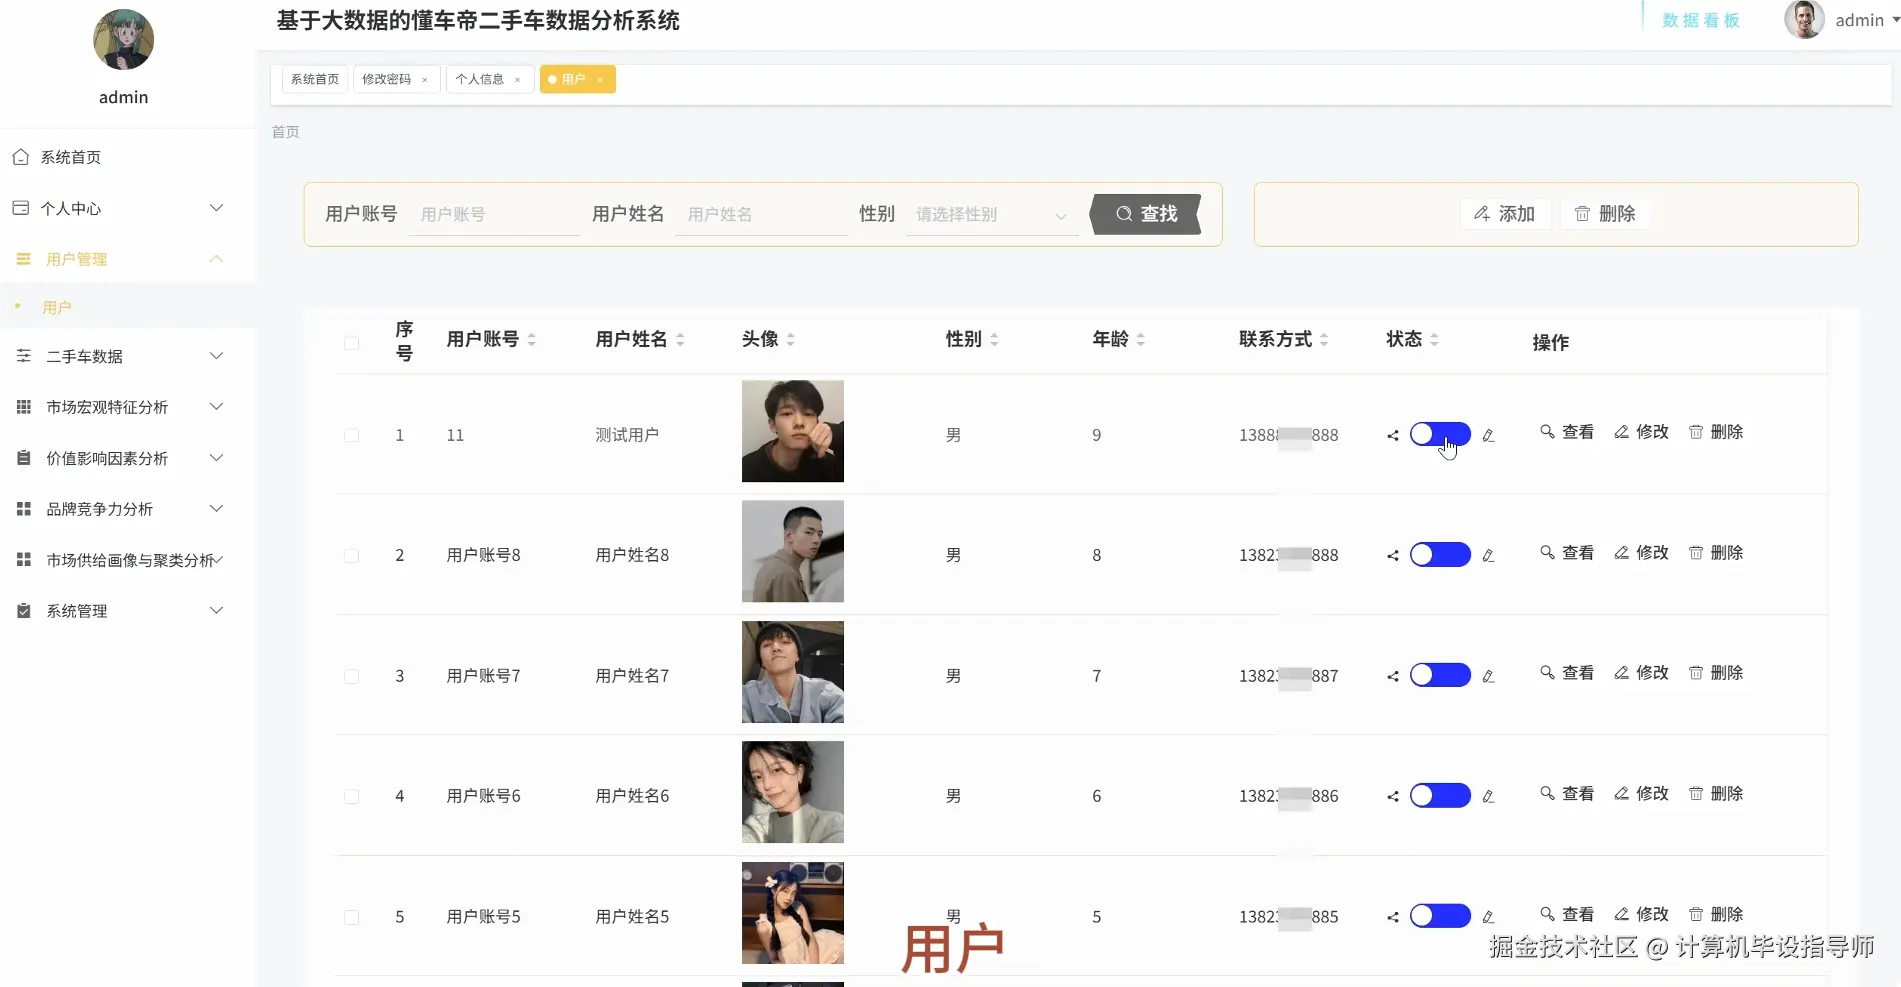1901x987 pixels.
Task: Switch to the 系统首页 tab
Action: click(x=315, y=79)
